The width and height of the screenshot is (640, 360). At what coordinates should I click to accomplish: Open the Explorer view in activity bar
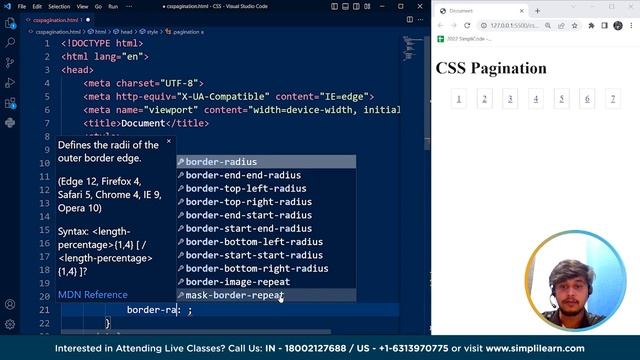(10, 23)
